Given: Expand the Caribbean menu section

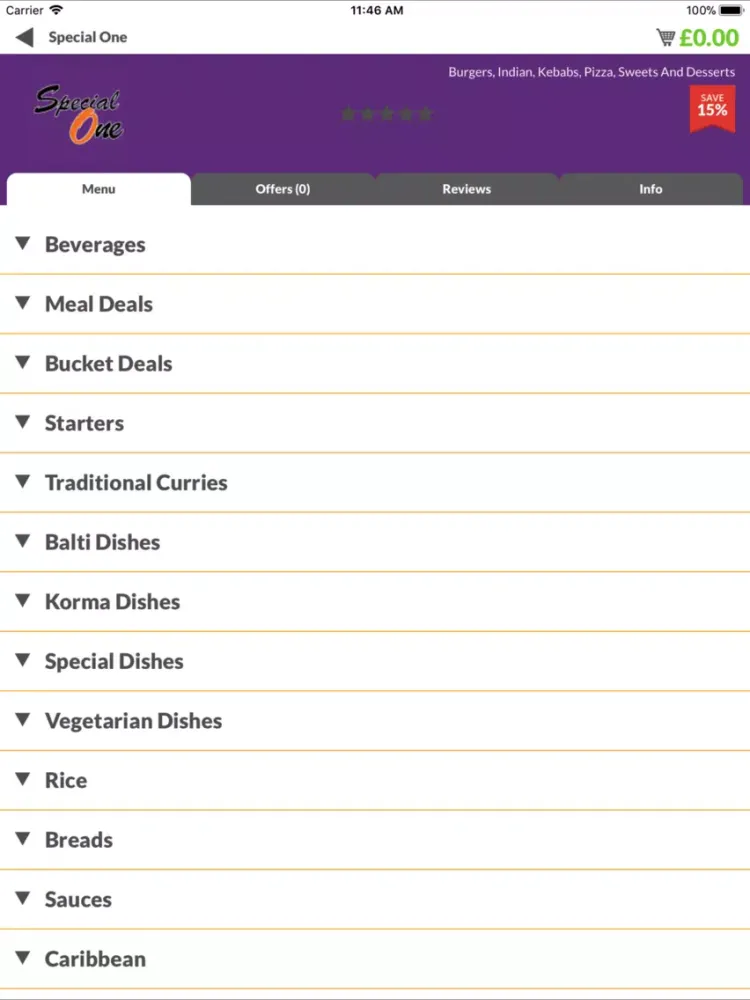Looking at the screenshot, I should 95,959.
